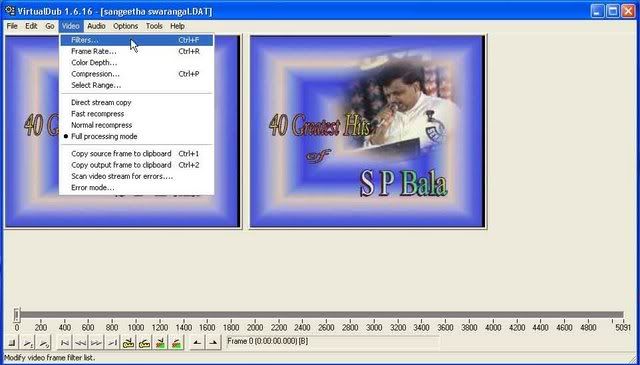Viewport: 640px width, 365px height.
Task: Step backward one frame
Action: (x=80, y=343)
